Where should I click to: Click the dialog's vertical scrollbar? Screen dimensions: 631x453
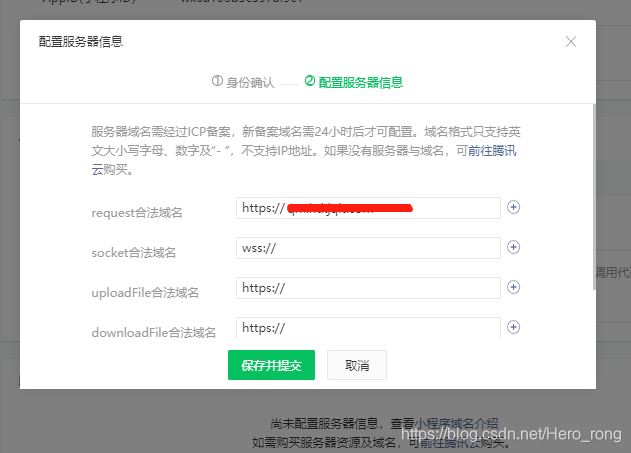pyautogui.click(x=594, y=196)
